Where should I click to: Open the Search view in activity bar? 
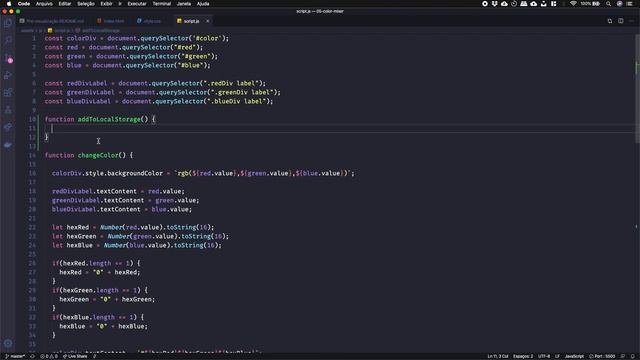[8, 40]
